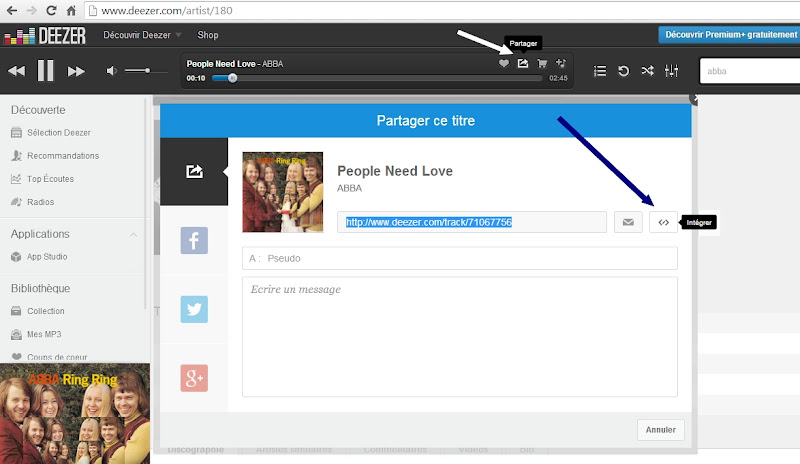Click the People Need Love title in player
Viewport: 800px width, 464px height.
(221, 64)
